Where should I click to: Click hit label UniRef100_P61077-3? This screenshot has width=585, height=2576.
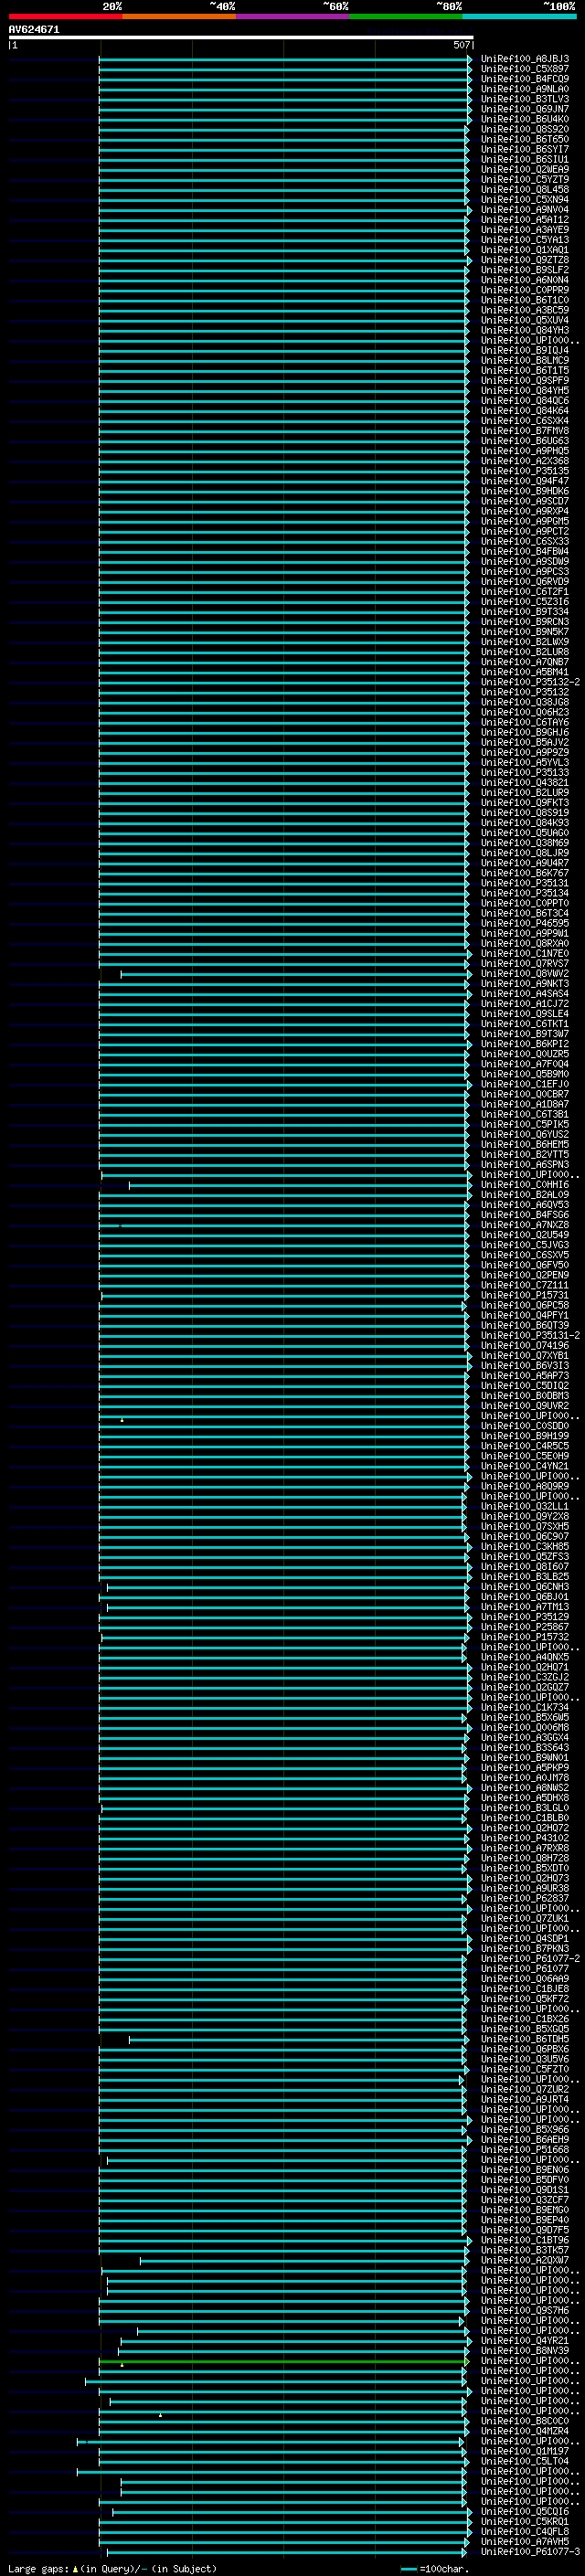pos(530,2552)
